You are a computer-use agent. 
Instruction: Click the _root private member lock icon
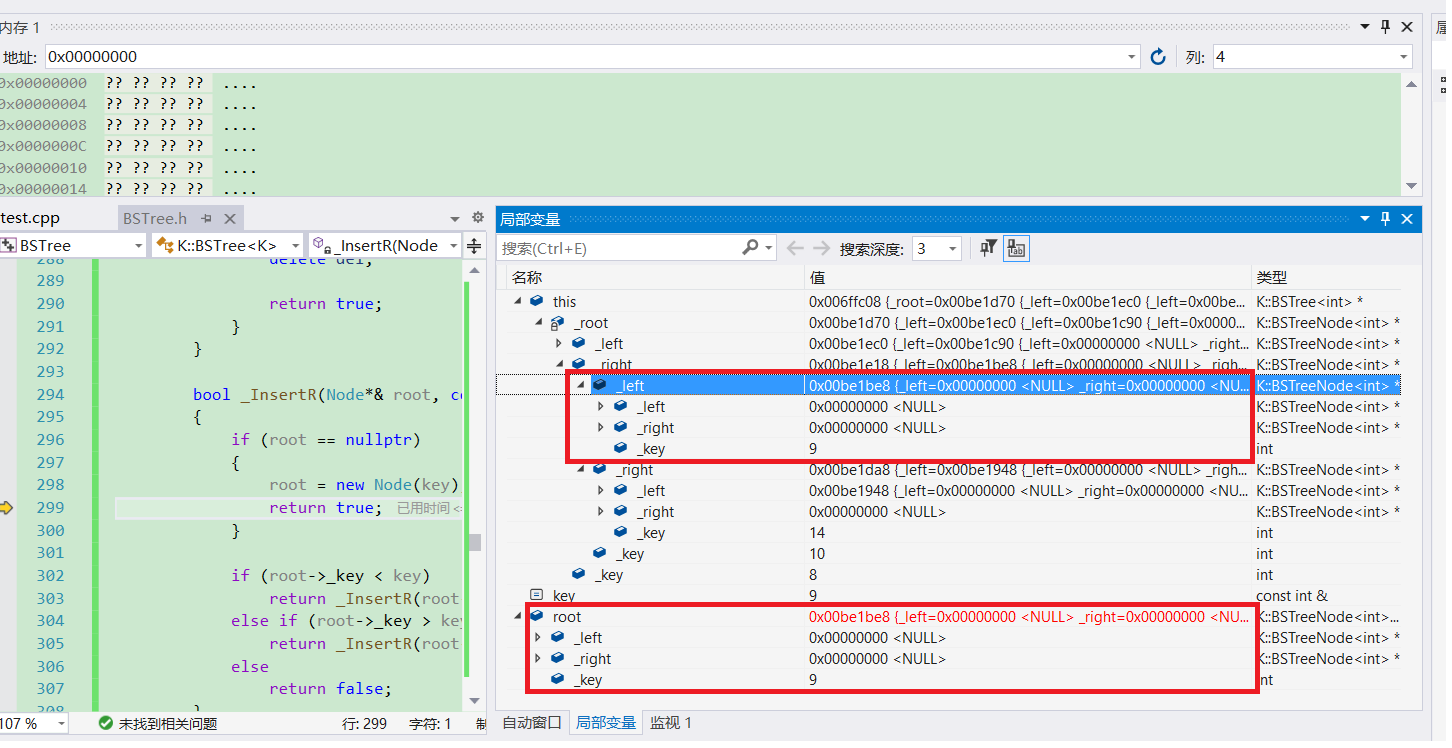click(558, 322)
